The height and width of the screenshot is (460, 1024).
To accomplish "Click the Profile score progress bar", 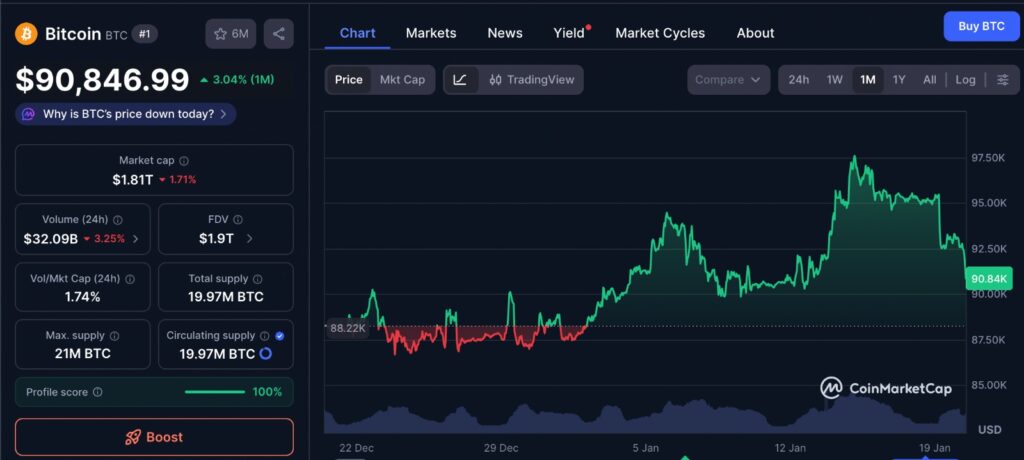I will 215,392.
